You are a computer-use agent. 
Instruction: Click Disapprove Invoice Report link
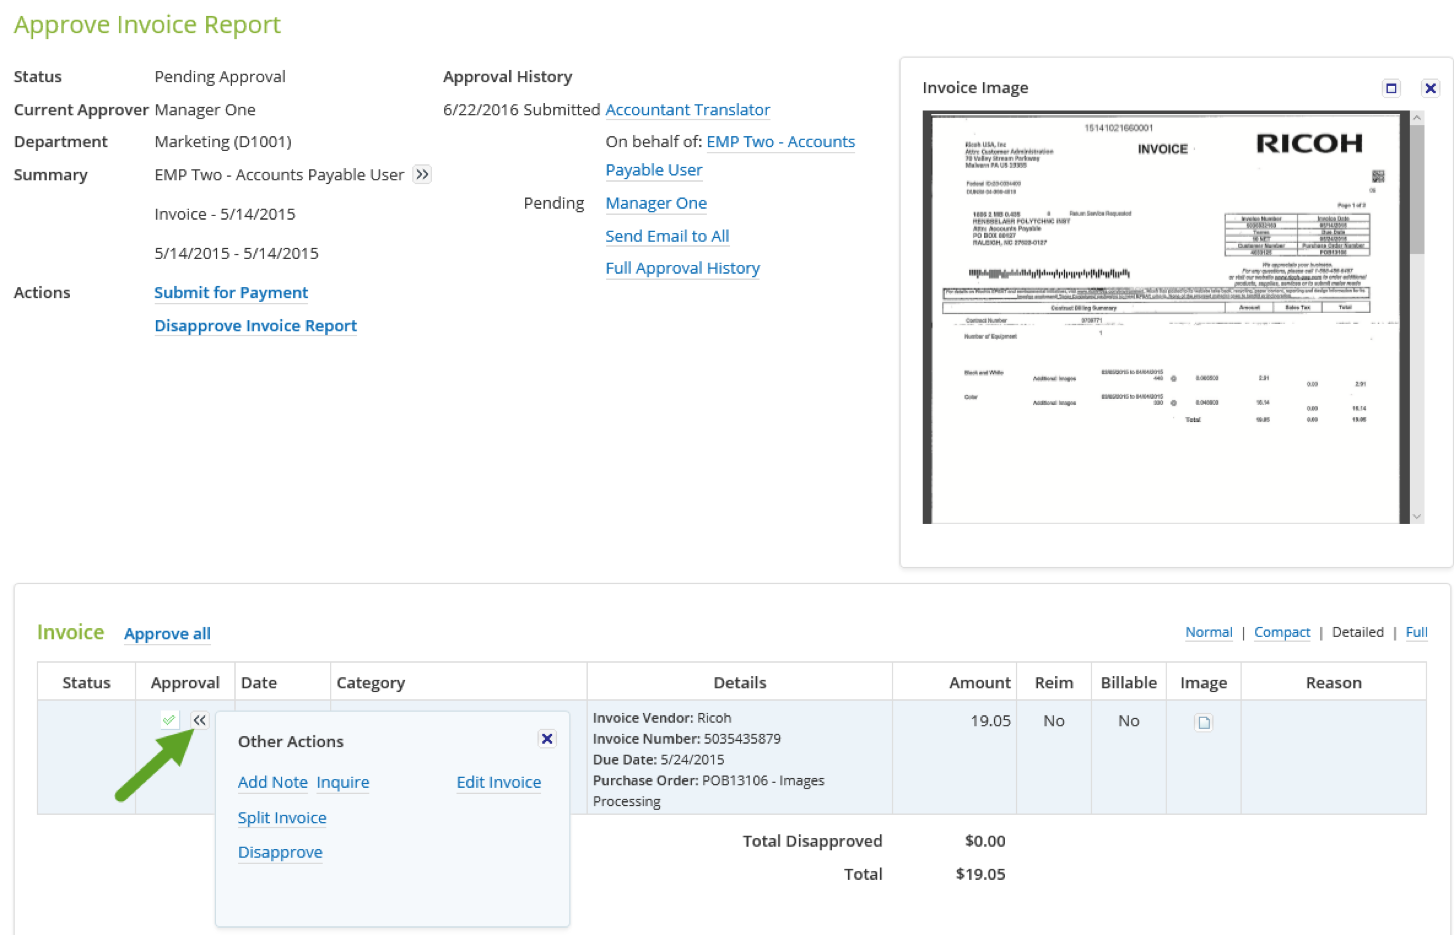pos(255,325)
